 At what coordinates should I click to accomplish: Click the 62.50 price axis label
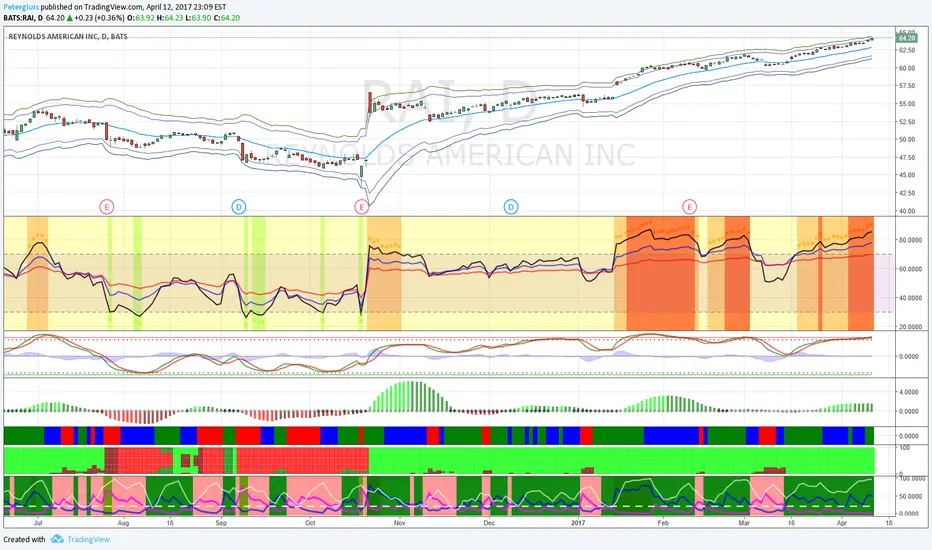point(907,51)
